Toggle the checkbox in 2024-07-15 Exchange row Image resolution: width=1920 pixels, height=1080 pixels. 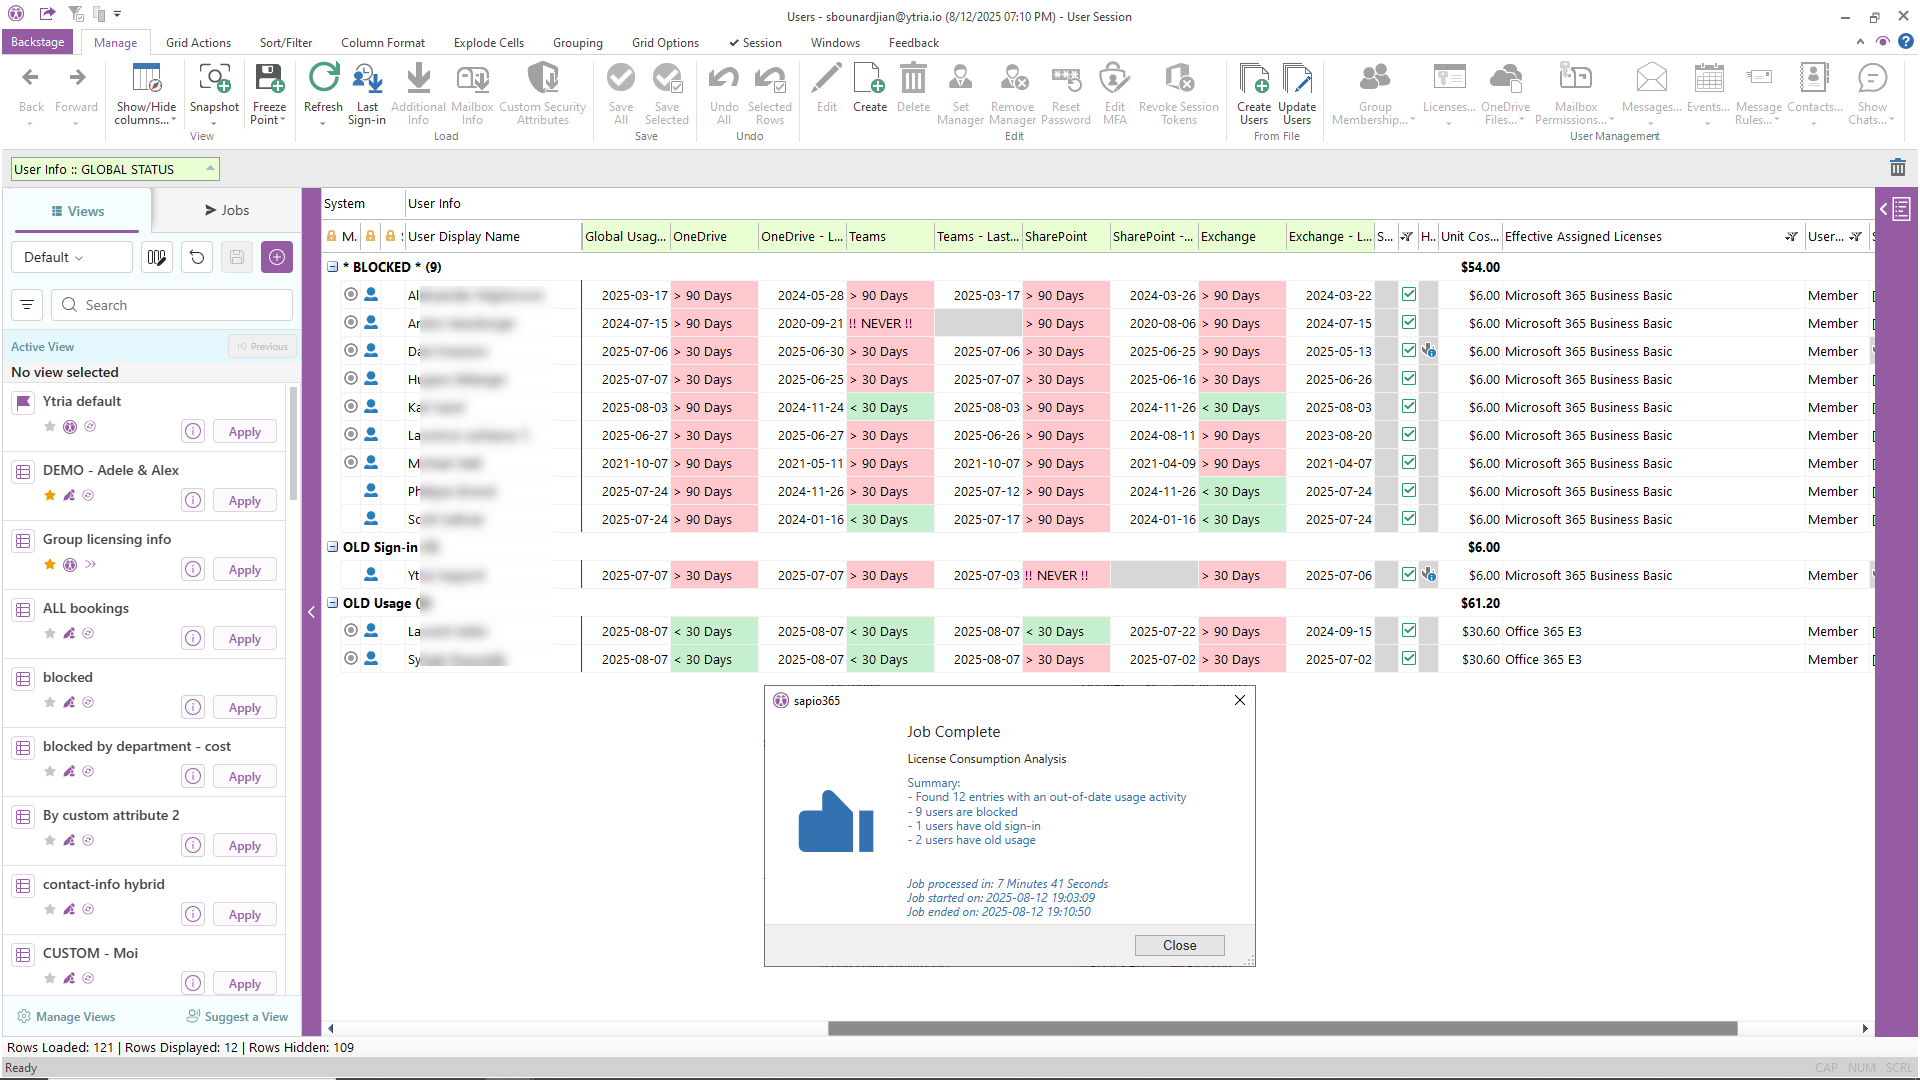[1408, 323]
